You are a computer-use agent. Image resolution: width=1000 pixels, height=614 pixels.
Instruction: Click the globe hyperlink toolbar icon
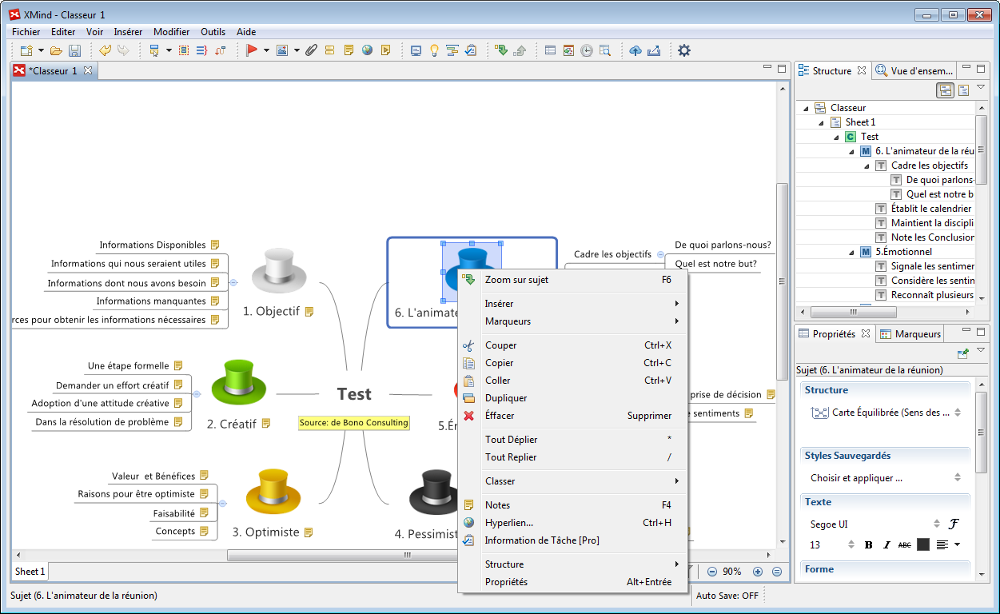click(367, 50)
